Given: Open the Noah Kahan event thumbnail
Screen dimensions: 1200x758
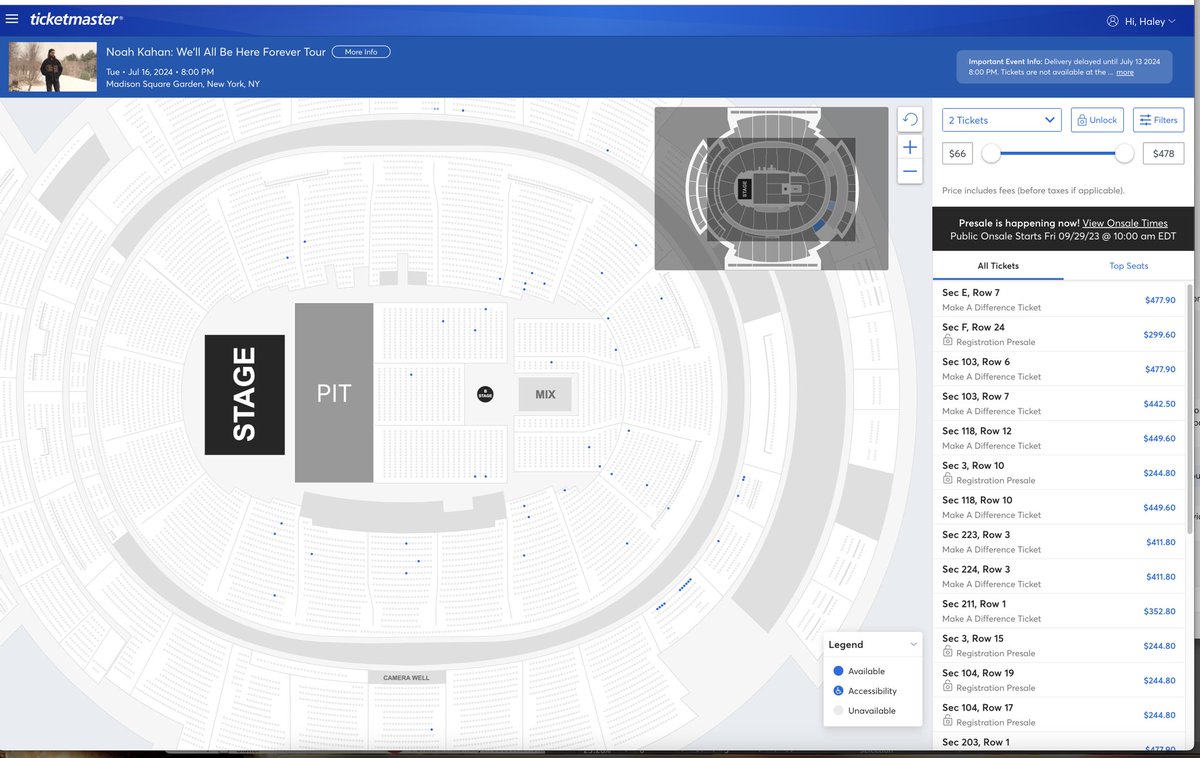Looking at the screenshot, I should click(53, 67).
